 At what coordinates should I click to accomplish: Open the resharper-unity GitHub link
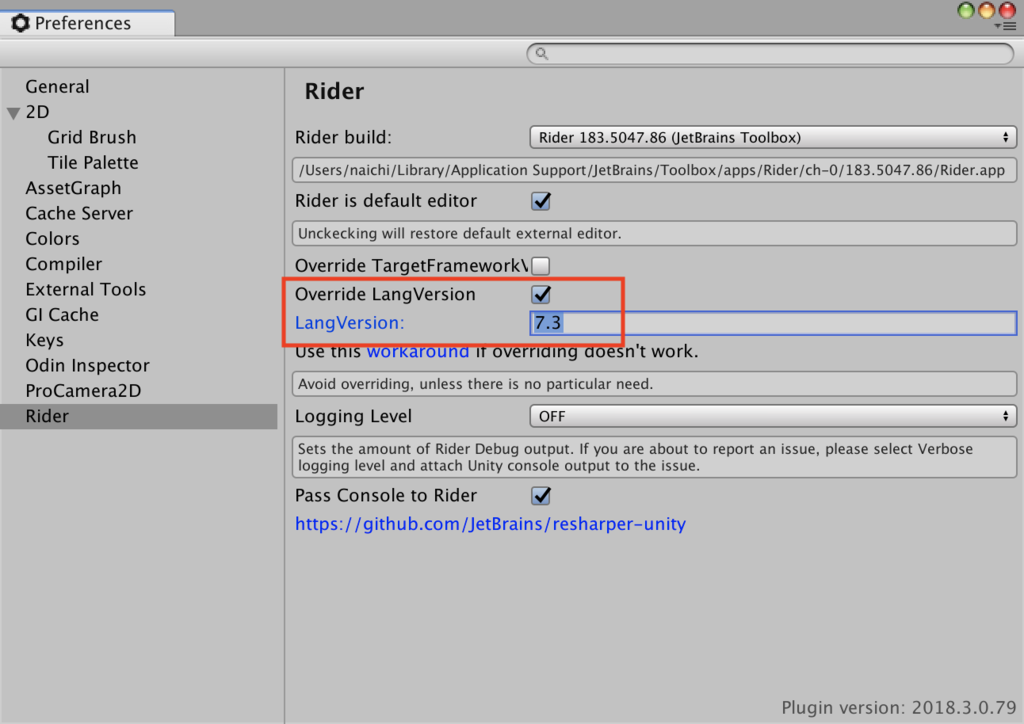click(490, 524)
